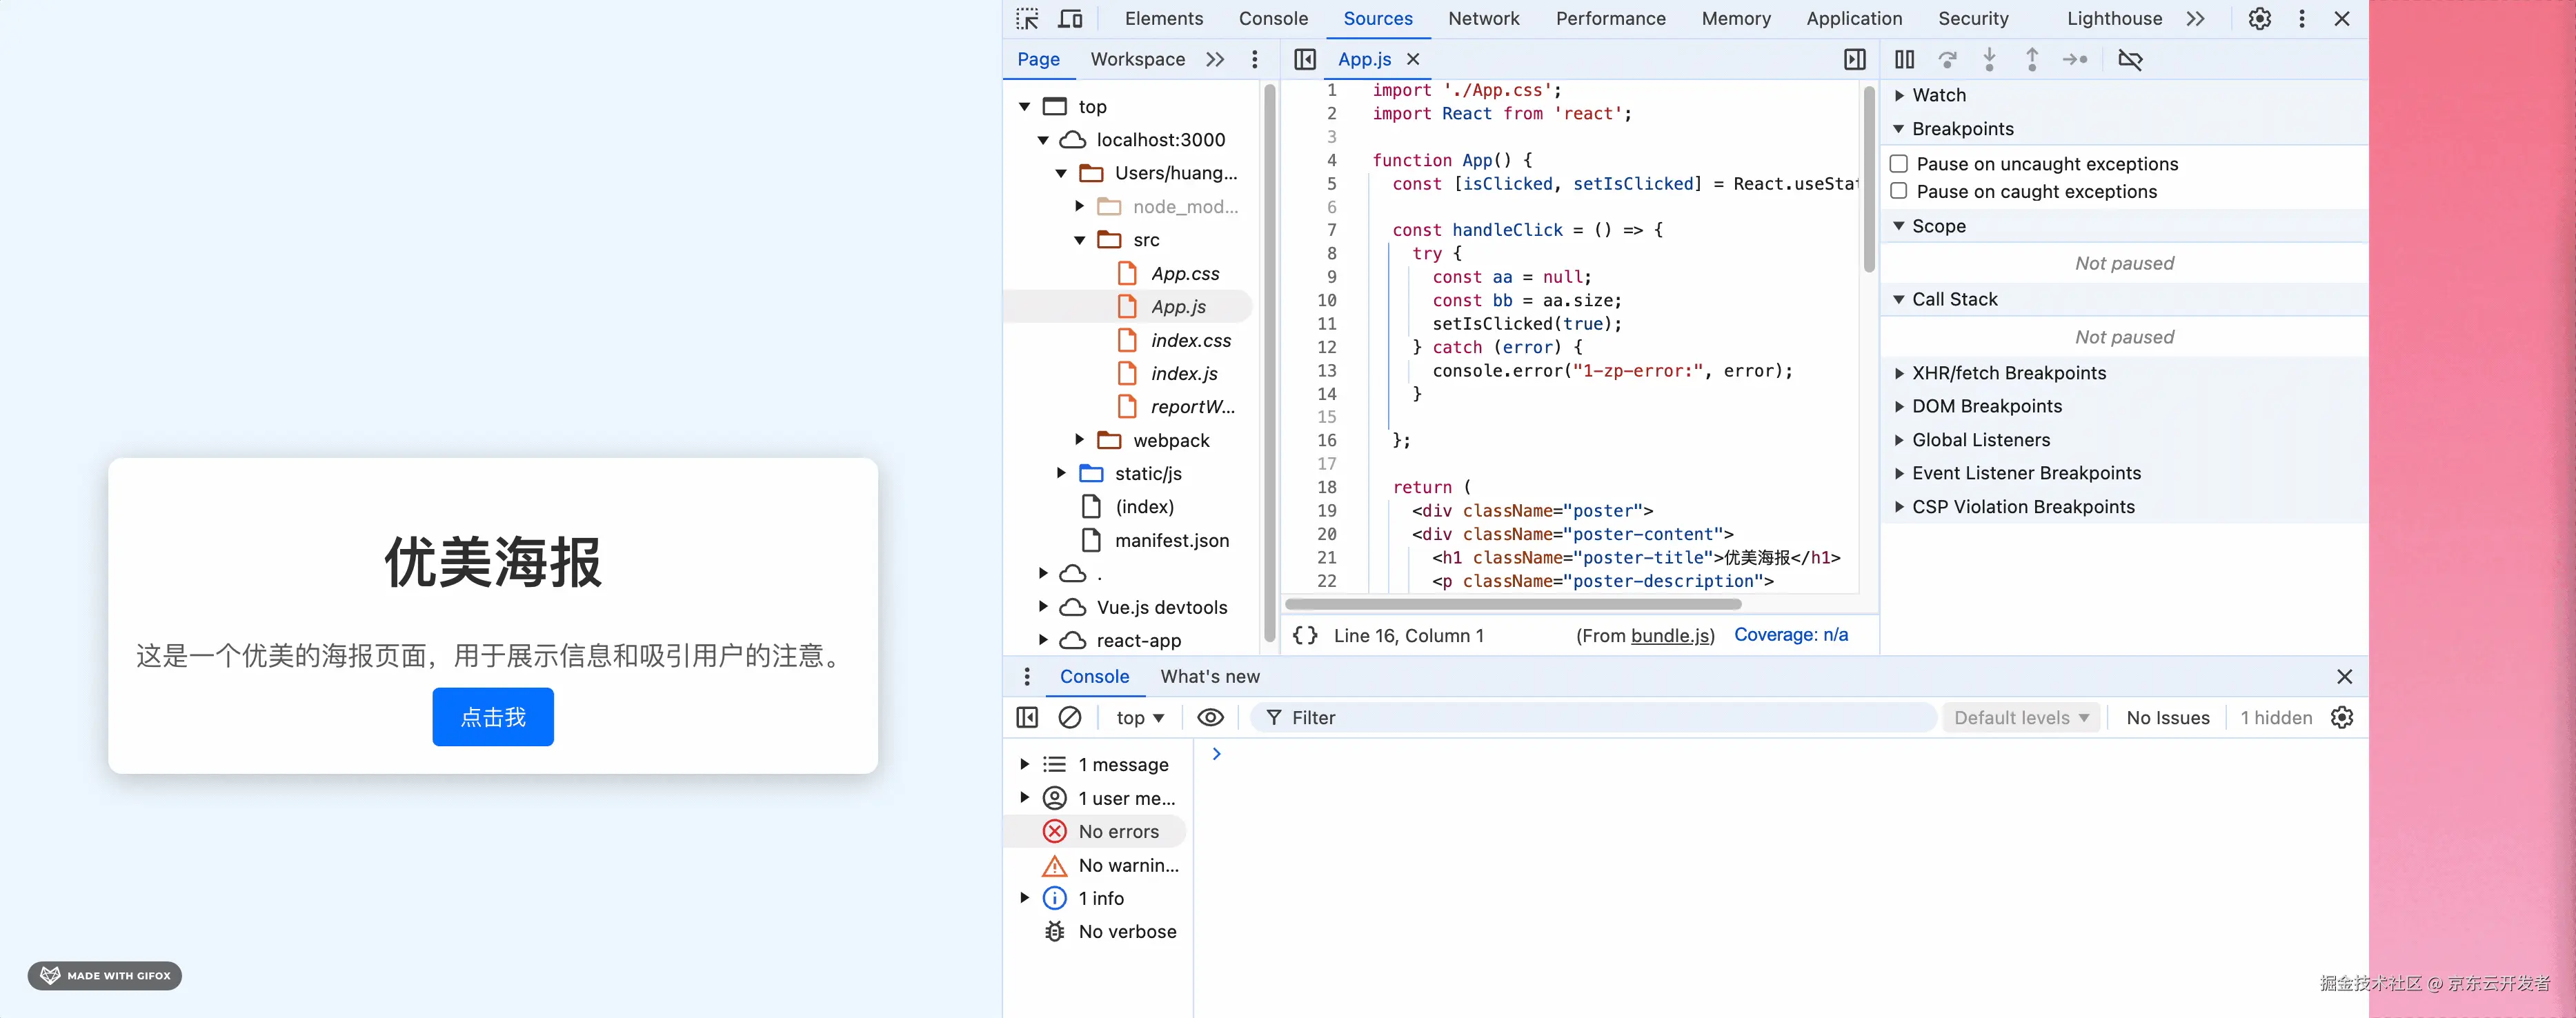The image size is (2576, 1018).
Task: Expand the webpack folder
Action: [1079, 440]
